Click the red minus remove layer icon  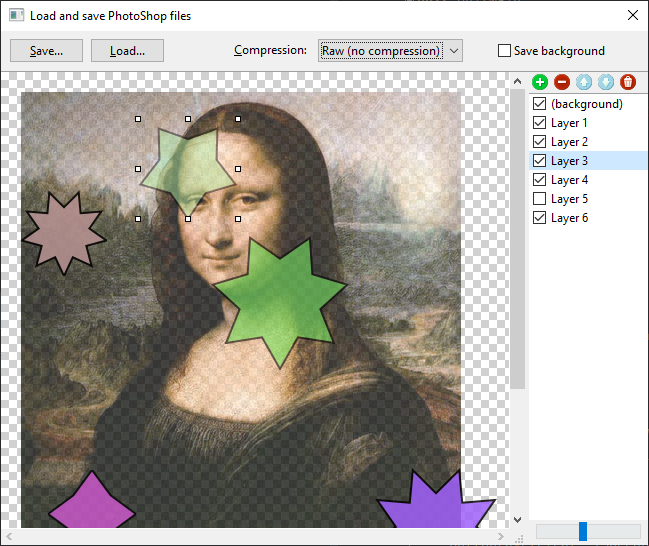click(x=562, y=82)
